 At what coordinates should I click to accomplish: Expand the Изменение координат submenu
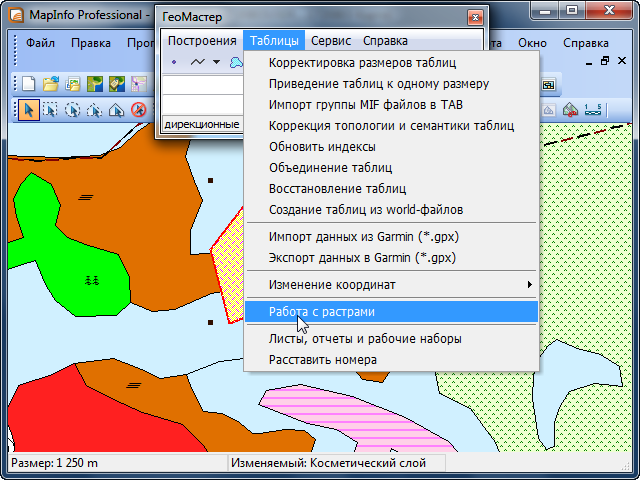(390, 285)
